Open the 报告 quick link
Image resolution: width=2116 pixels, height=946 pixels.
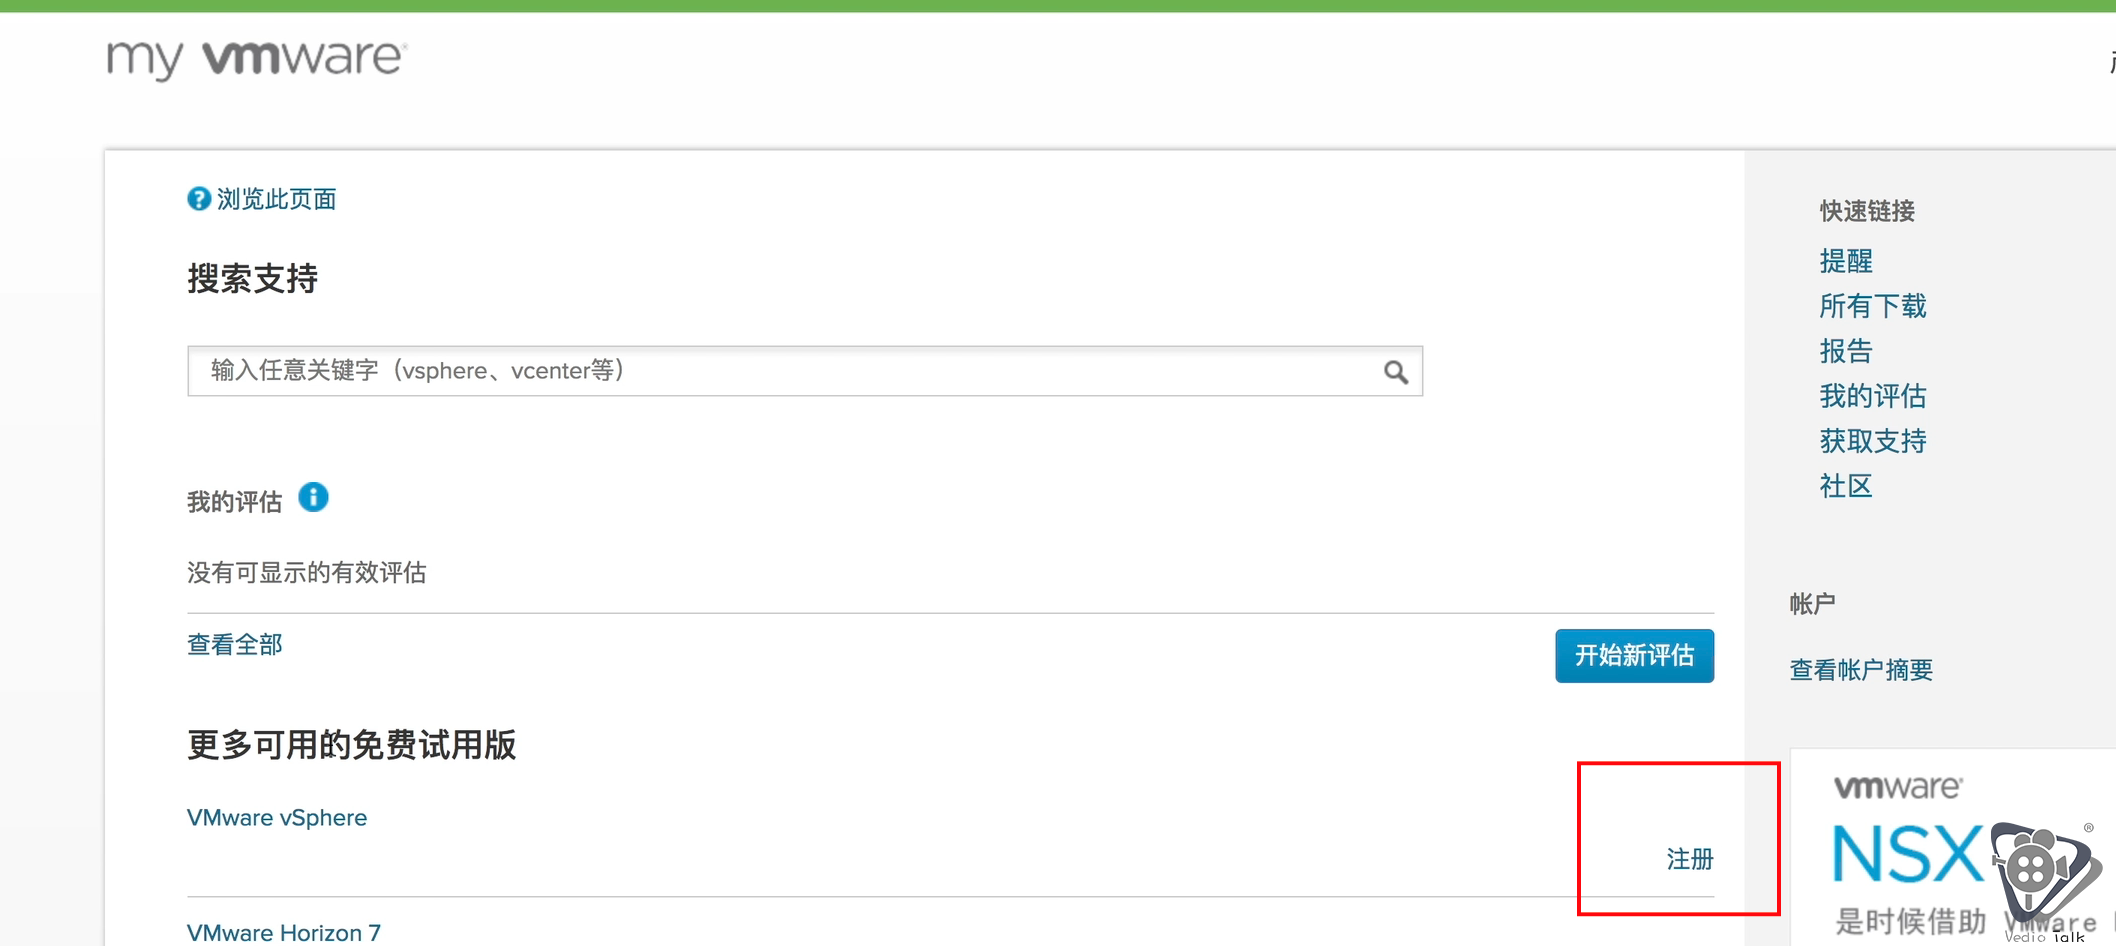[1846, 351]
